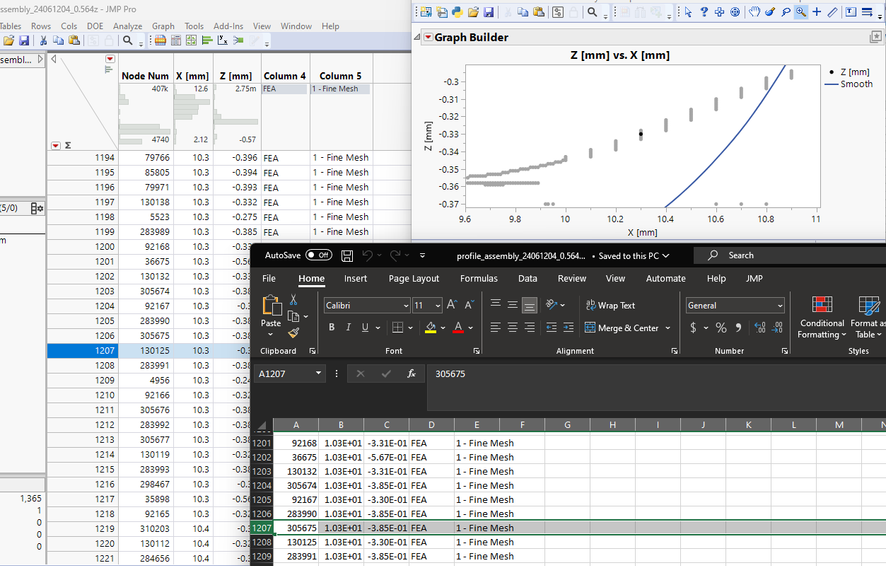The width and height of the screenshot is (886, 566).
Task: Open the Calibri font name dropdown
Action: pos(405,305)
